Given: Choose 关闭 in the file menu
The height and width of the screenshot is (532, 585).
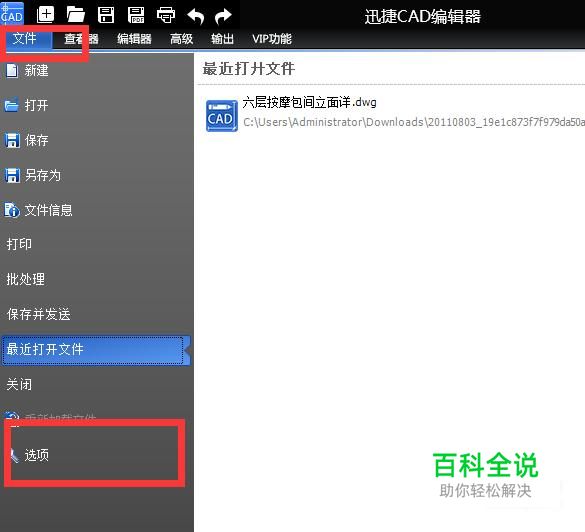Looking at the screenshot, I should pyautogui.click(x=19, y=384).
